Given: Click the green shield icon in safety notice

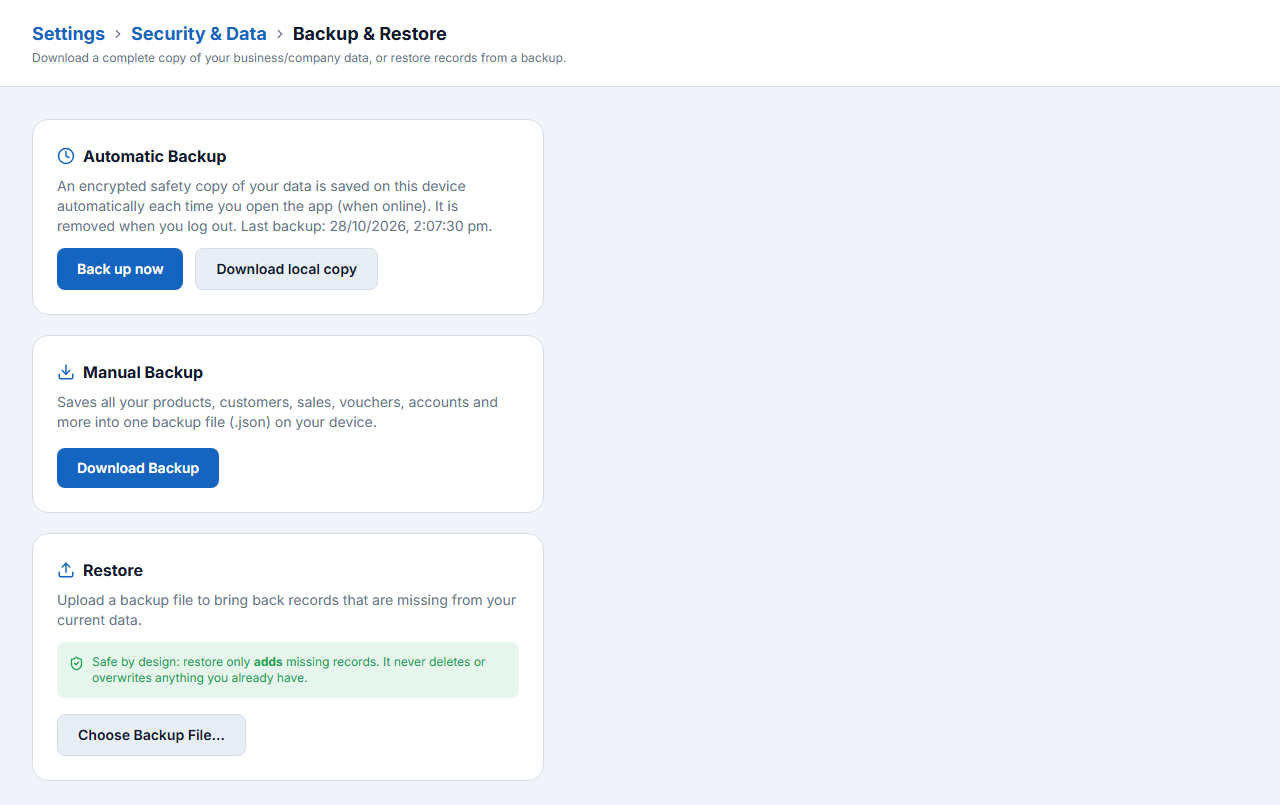Looking at the screenshot, I should pos(76,663).
